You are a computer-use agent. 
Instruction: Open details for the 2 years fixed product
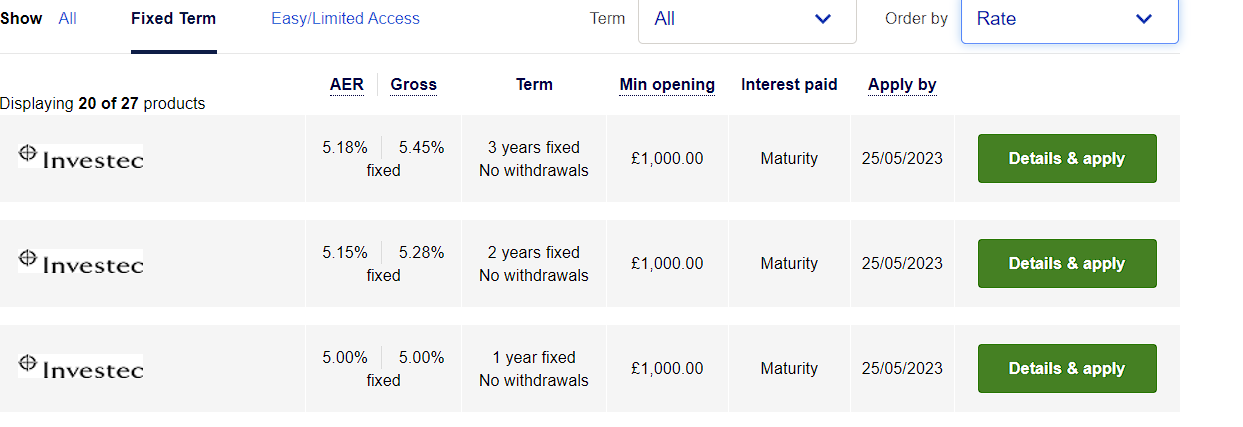(x=1067, y=263)
